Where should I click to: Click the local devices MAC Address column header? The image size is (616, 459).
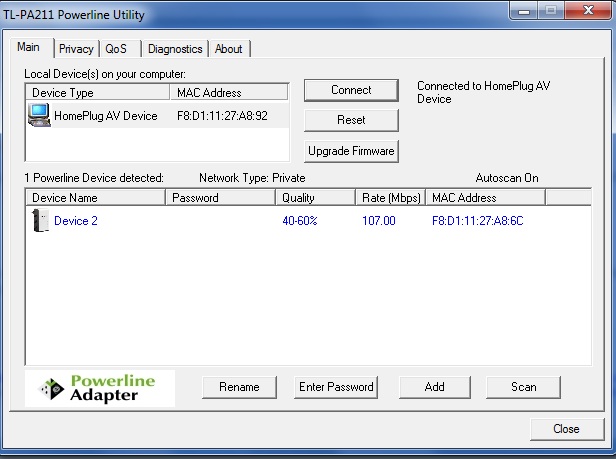pos(229,93)
